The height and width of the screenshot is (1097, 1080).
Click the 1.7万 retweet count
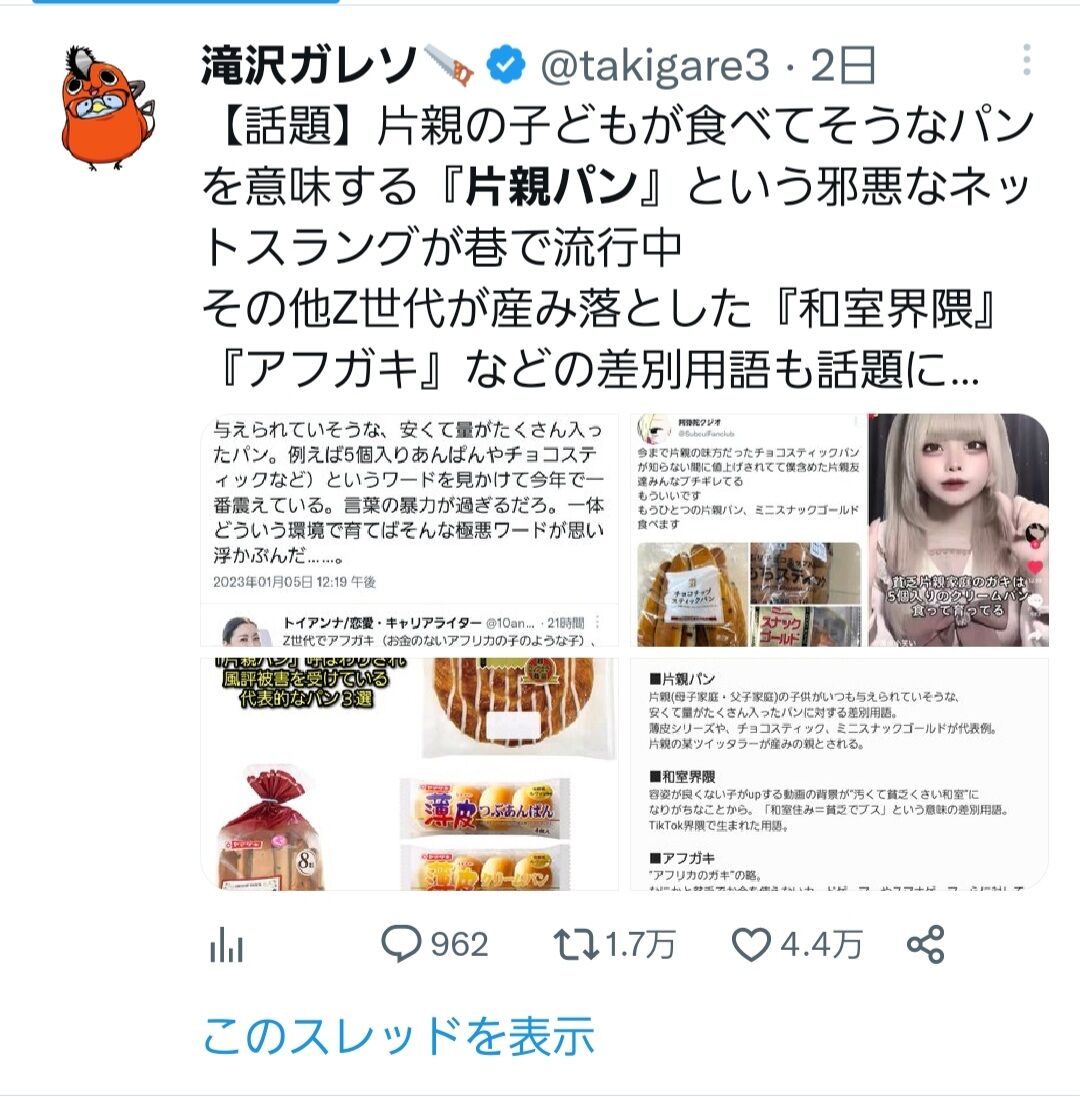tap(639, 944)
